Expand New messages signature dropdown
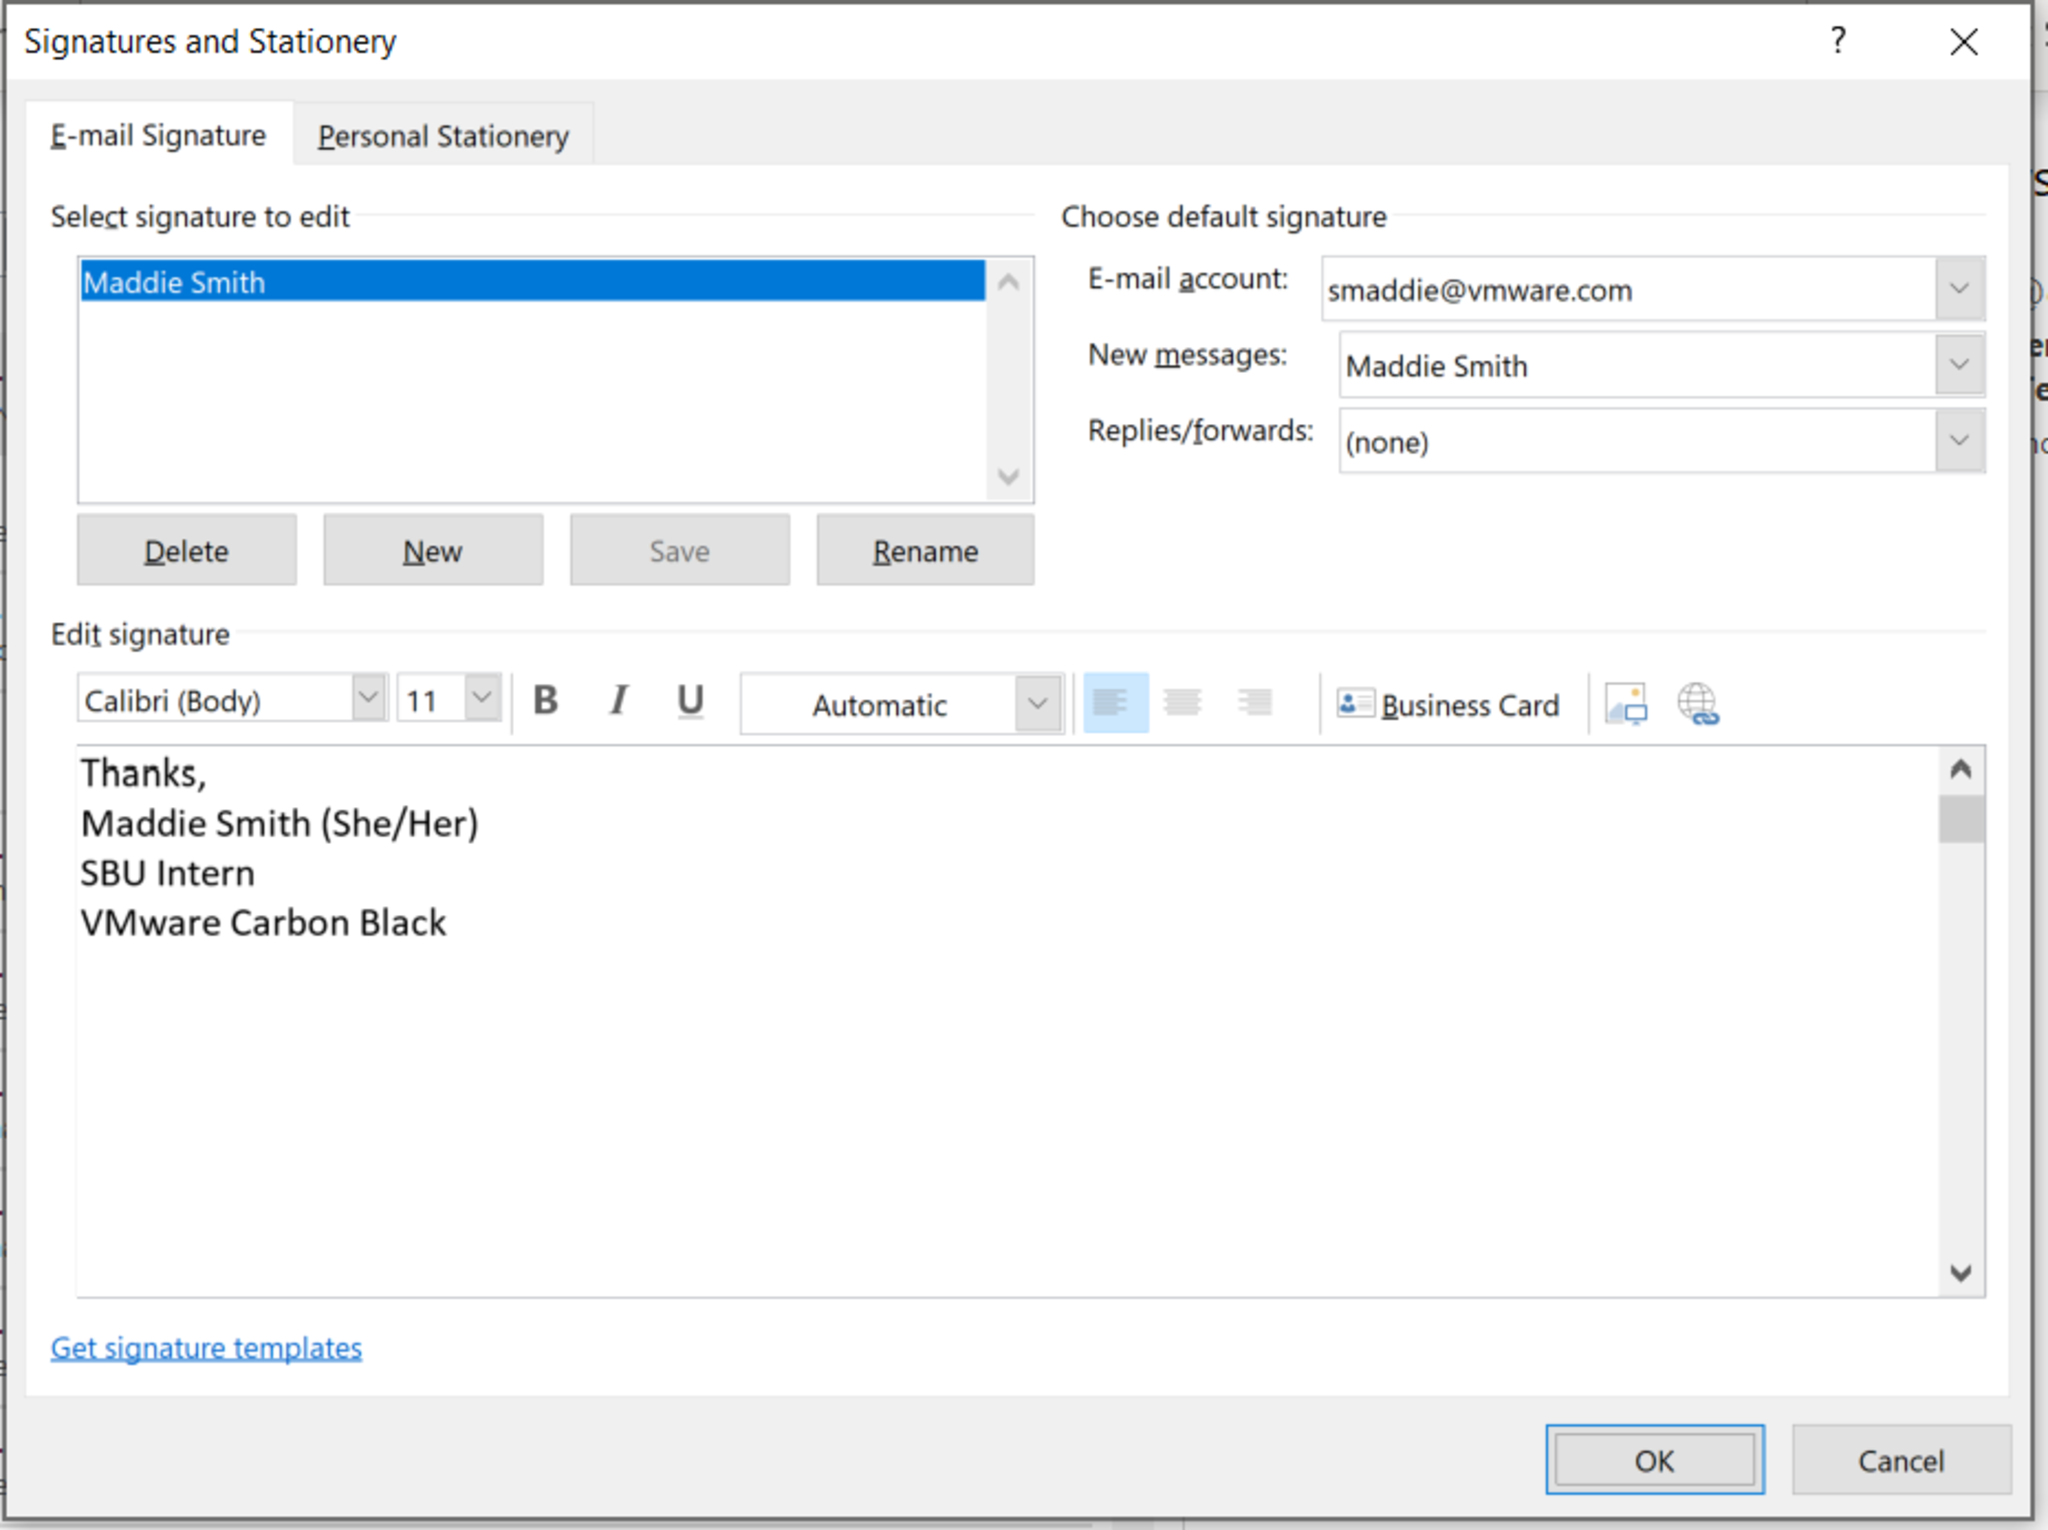The width and height of the screenshot is (2048, 1530). click(x=1958, y=365)
